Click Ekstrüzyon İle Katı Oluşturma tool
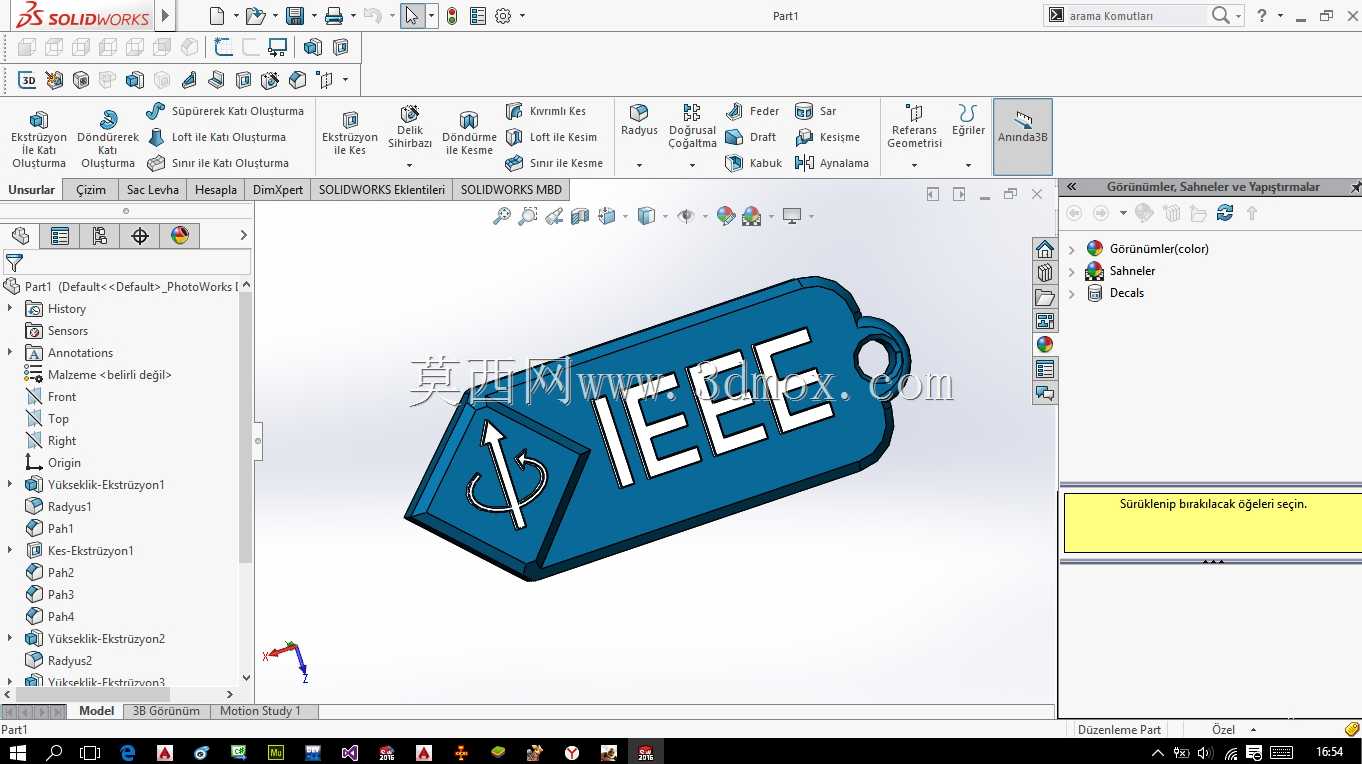 (39, 138)
